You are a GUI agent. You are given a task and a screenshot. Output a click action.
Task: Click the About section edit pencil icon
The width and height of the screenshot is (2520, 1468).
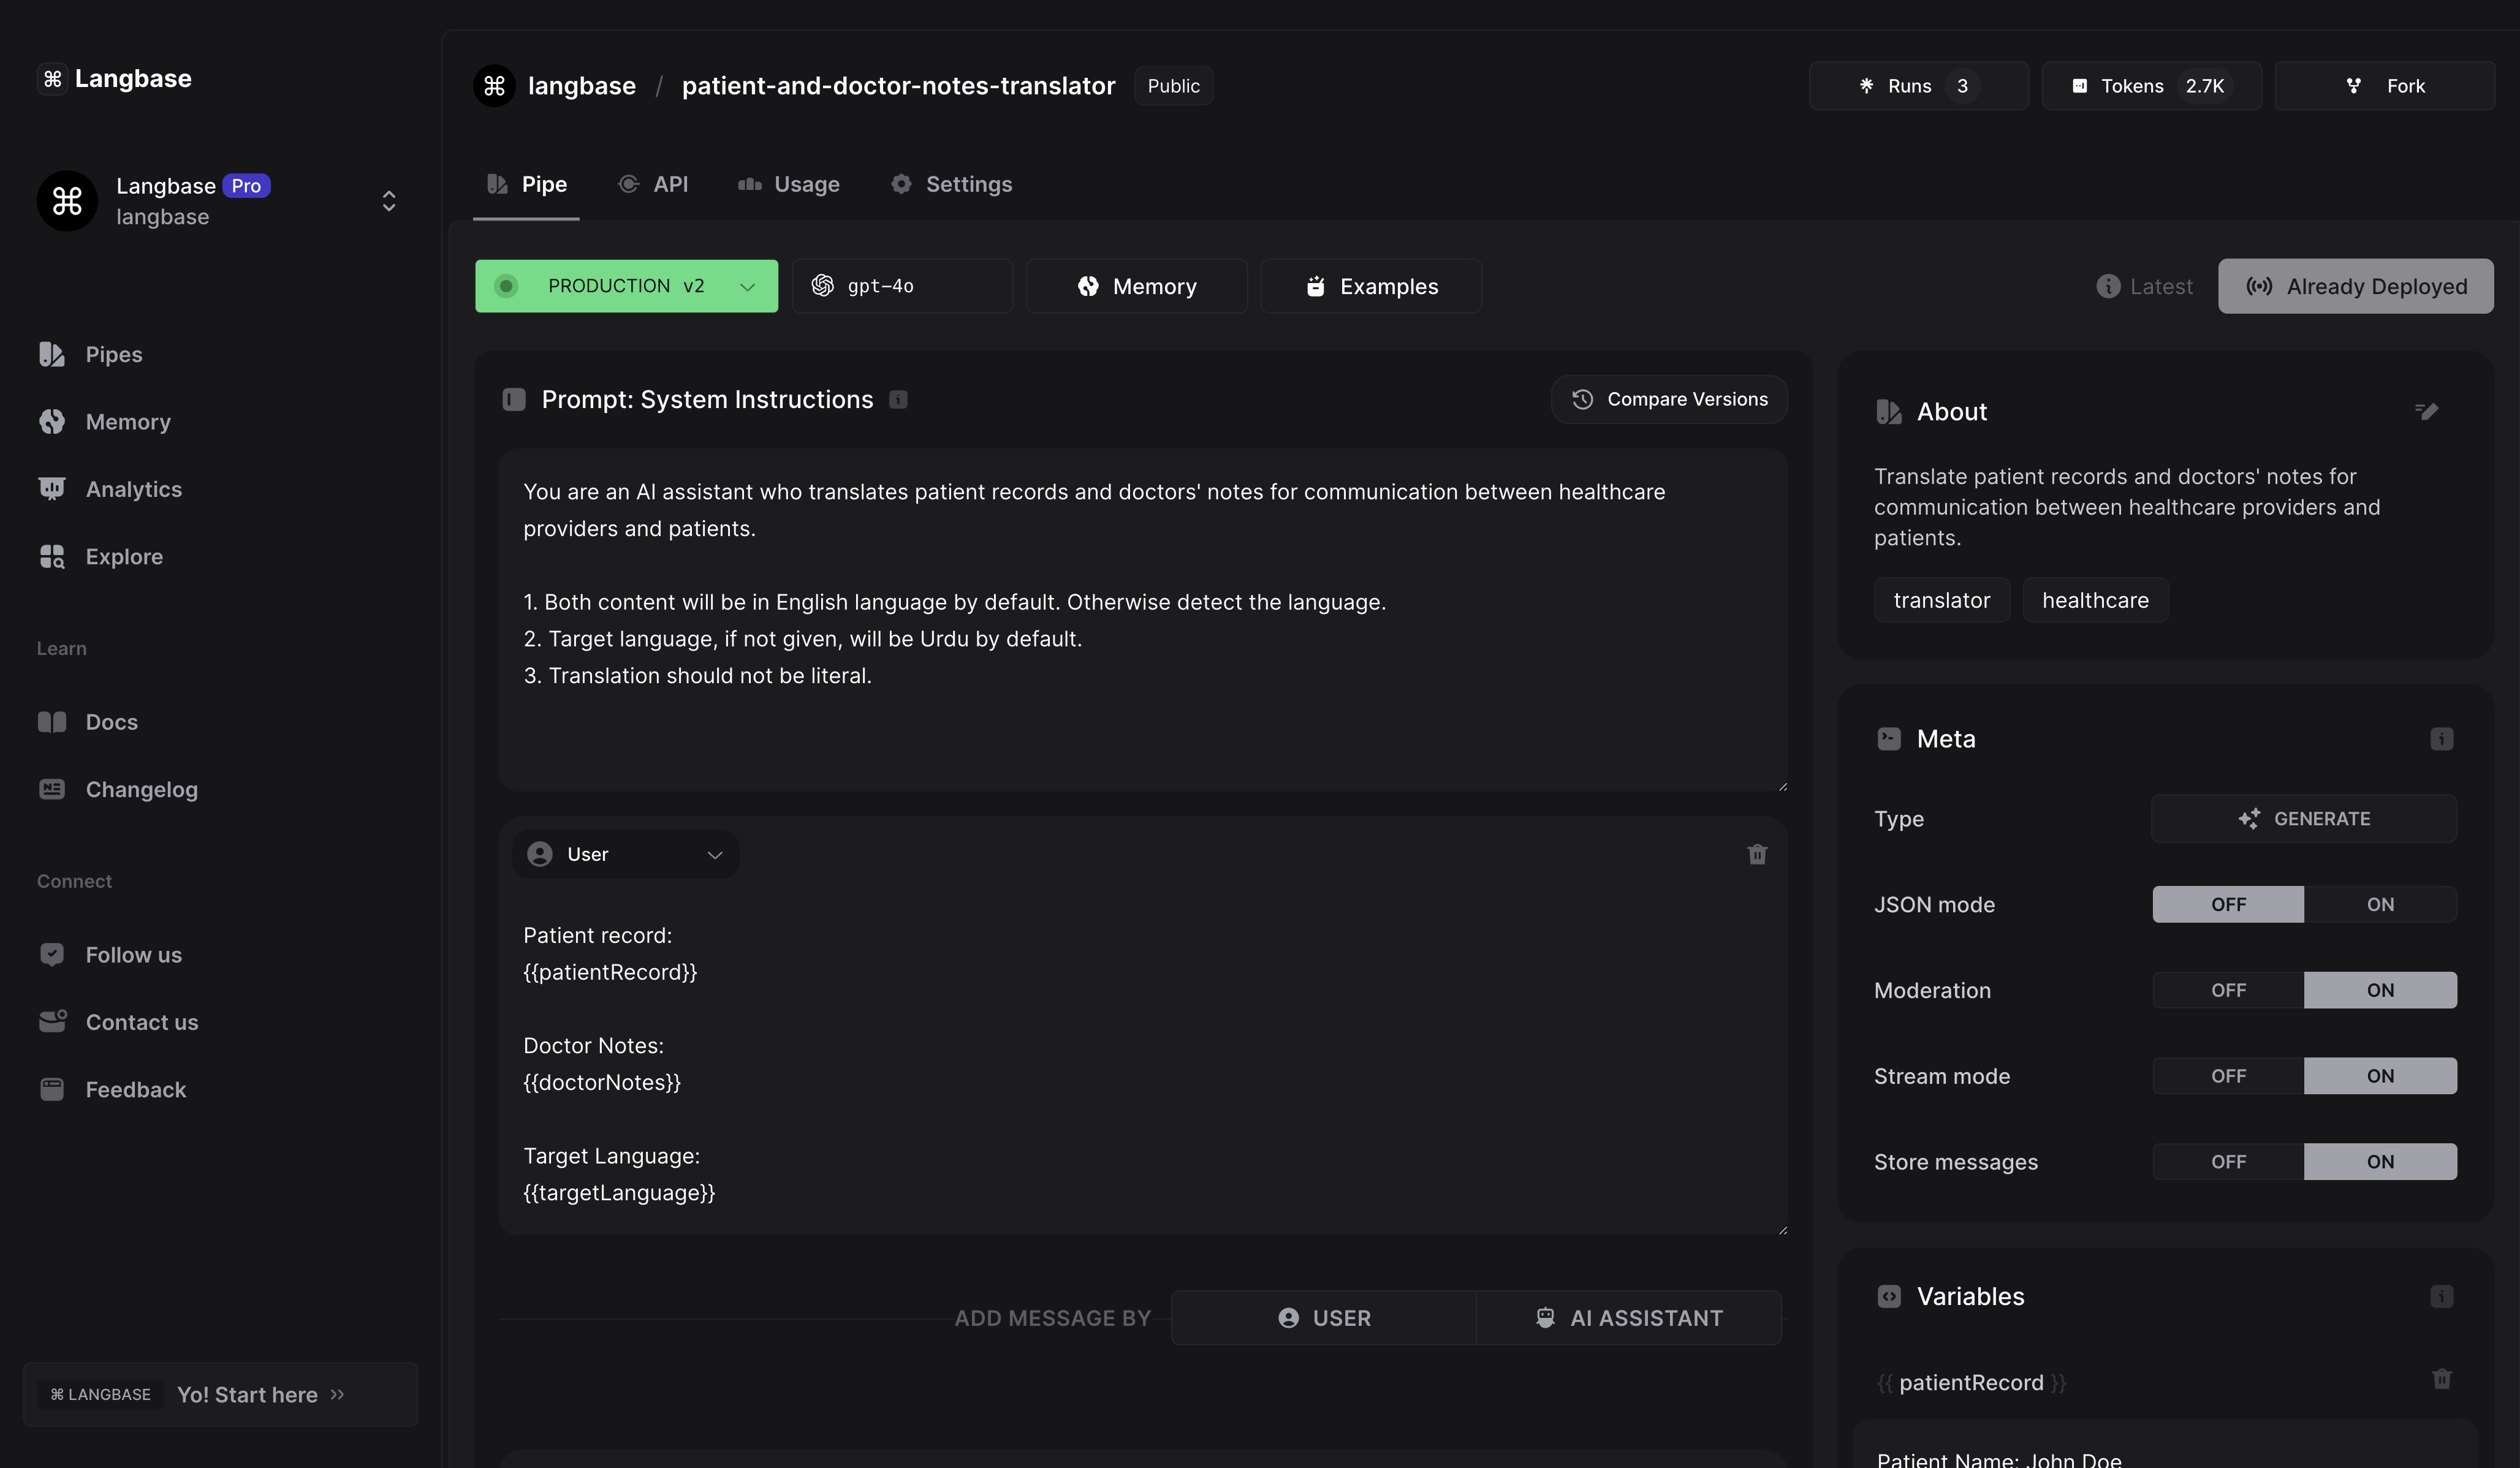[x=2427, y=411]
